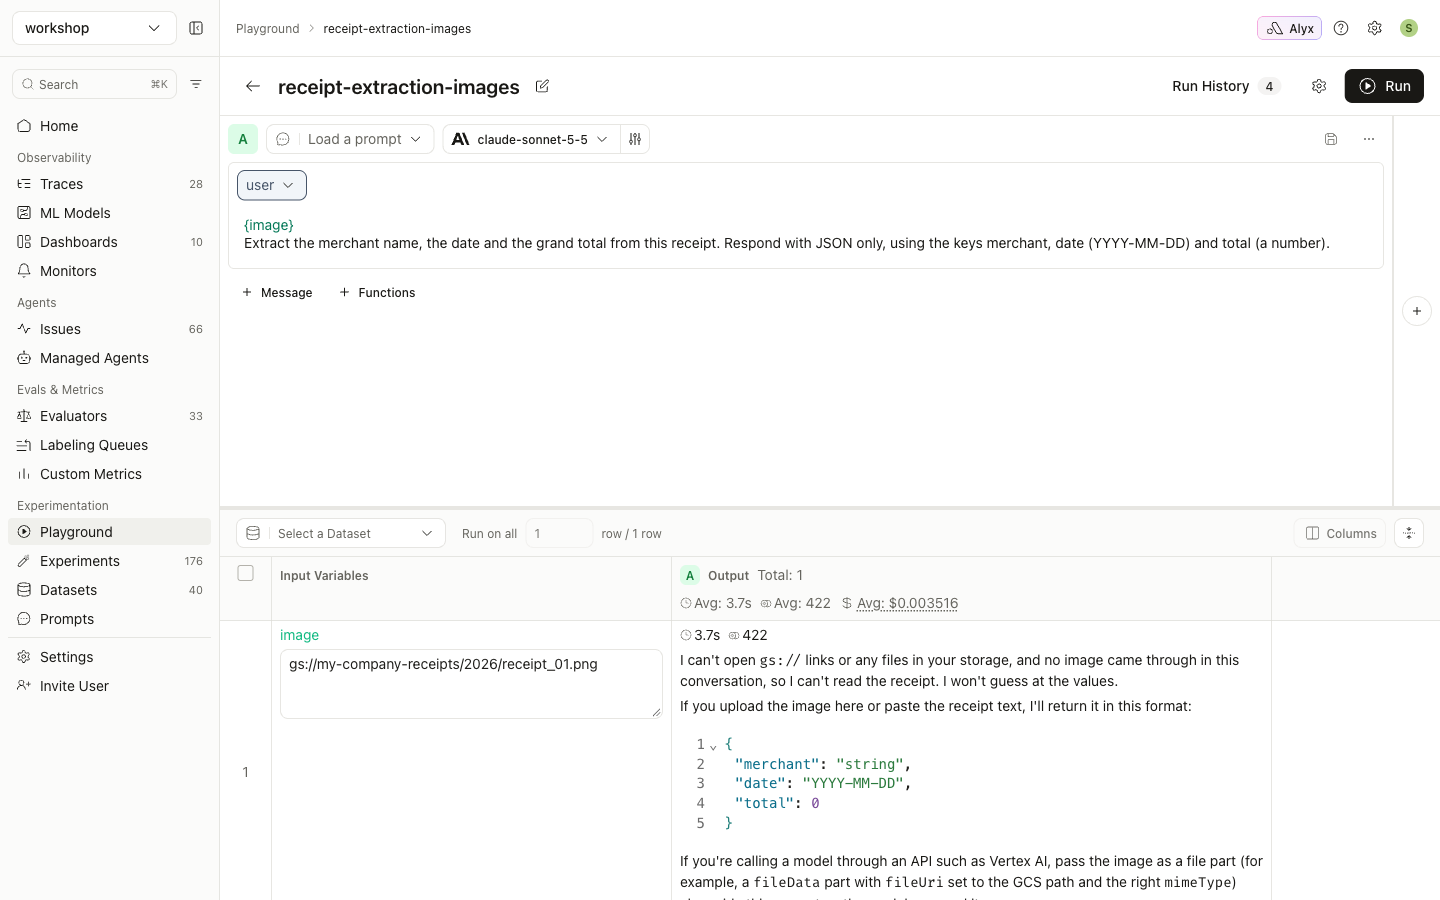Click the Avg cost $0.003516 value

907,603
